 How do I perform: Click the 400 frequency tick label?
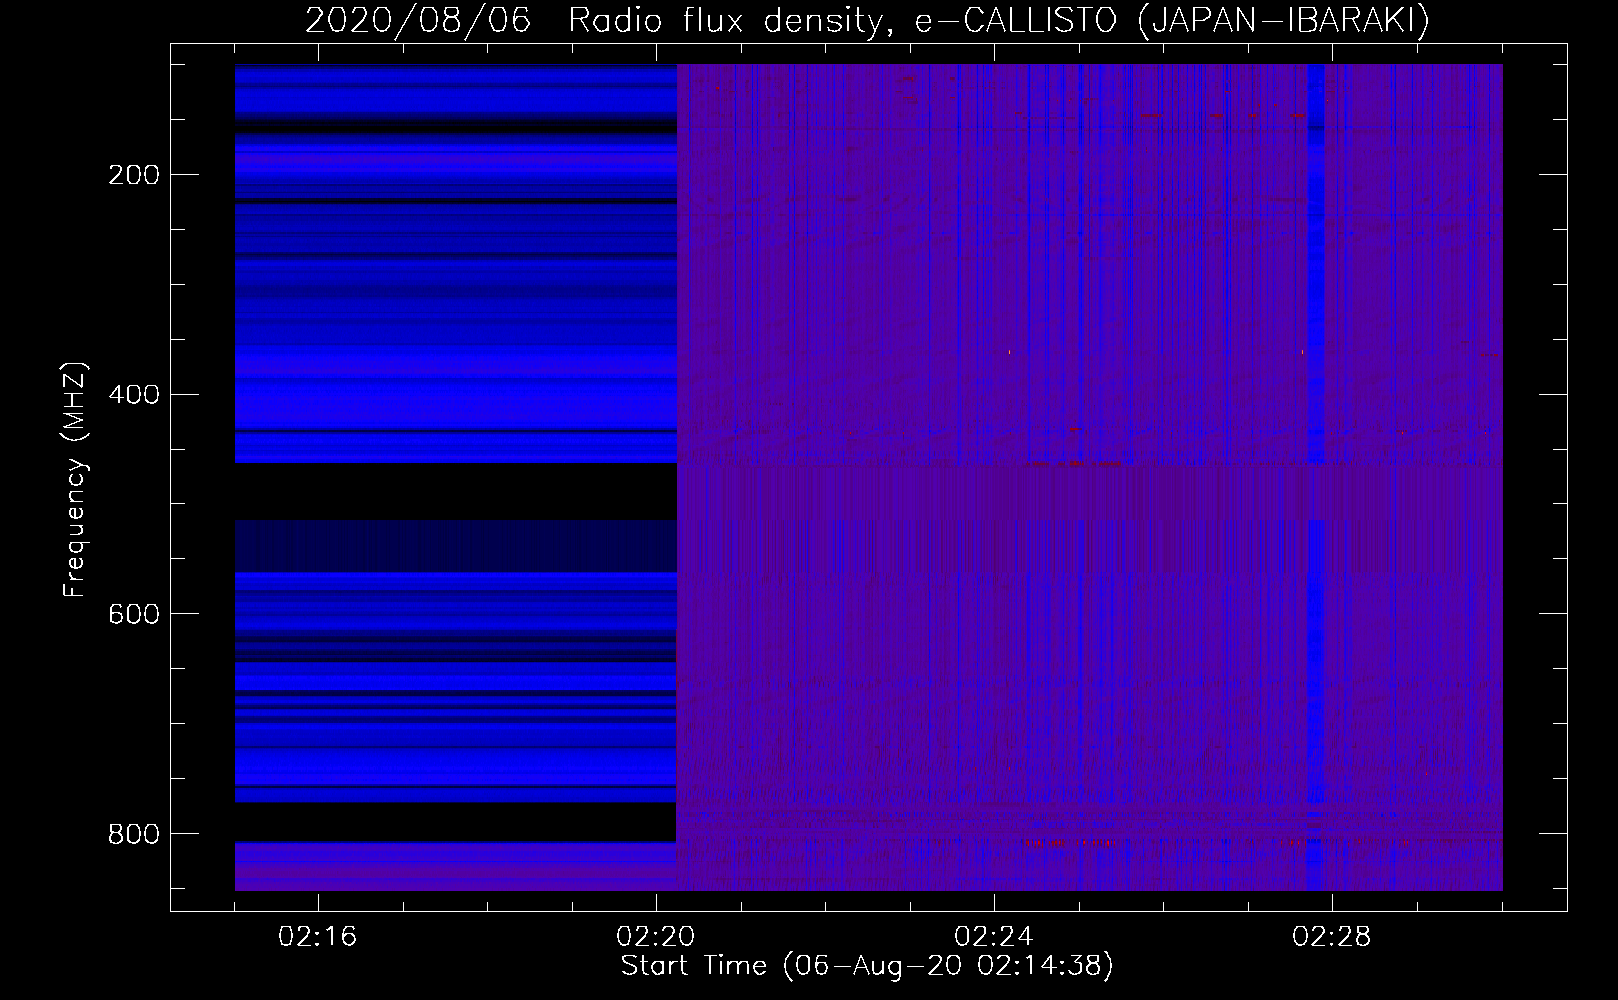pyautogui.click(x=133, y=394)
